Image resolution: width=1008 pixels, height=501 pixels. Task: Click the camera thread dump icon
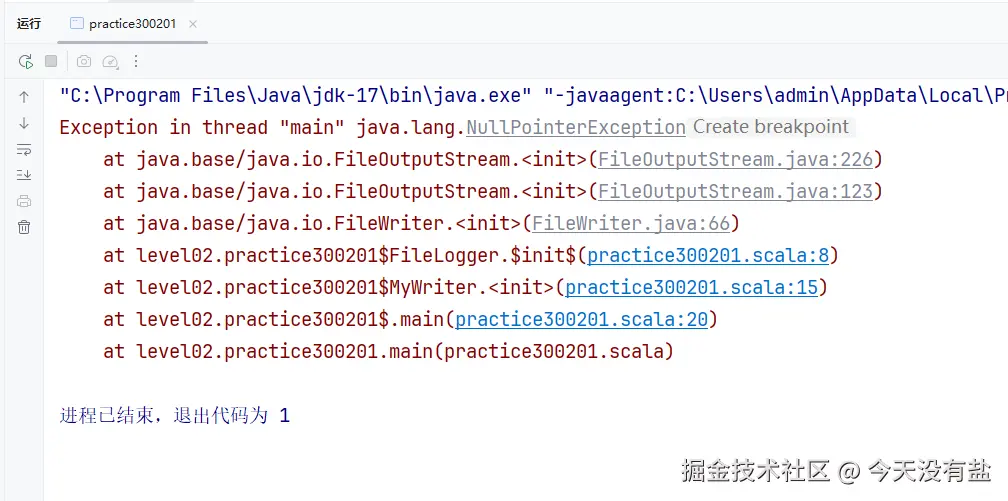pyautogui.click(x=84, y=61)
